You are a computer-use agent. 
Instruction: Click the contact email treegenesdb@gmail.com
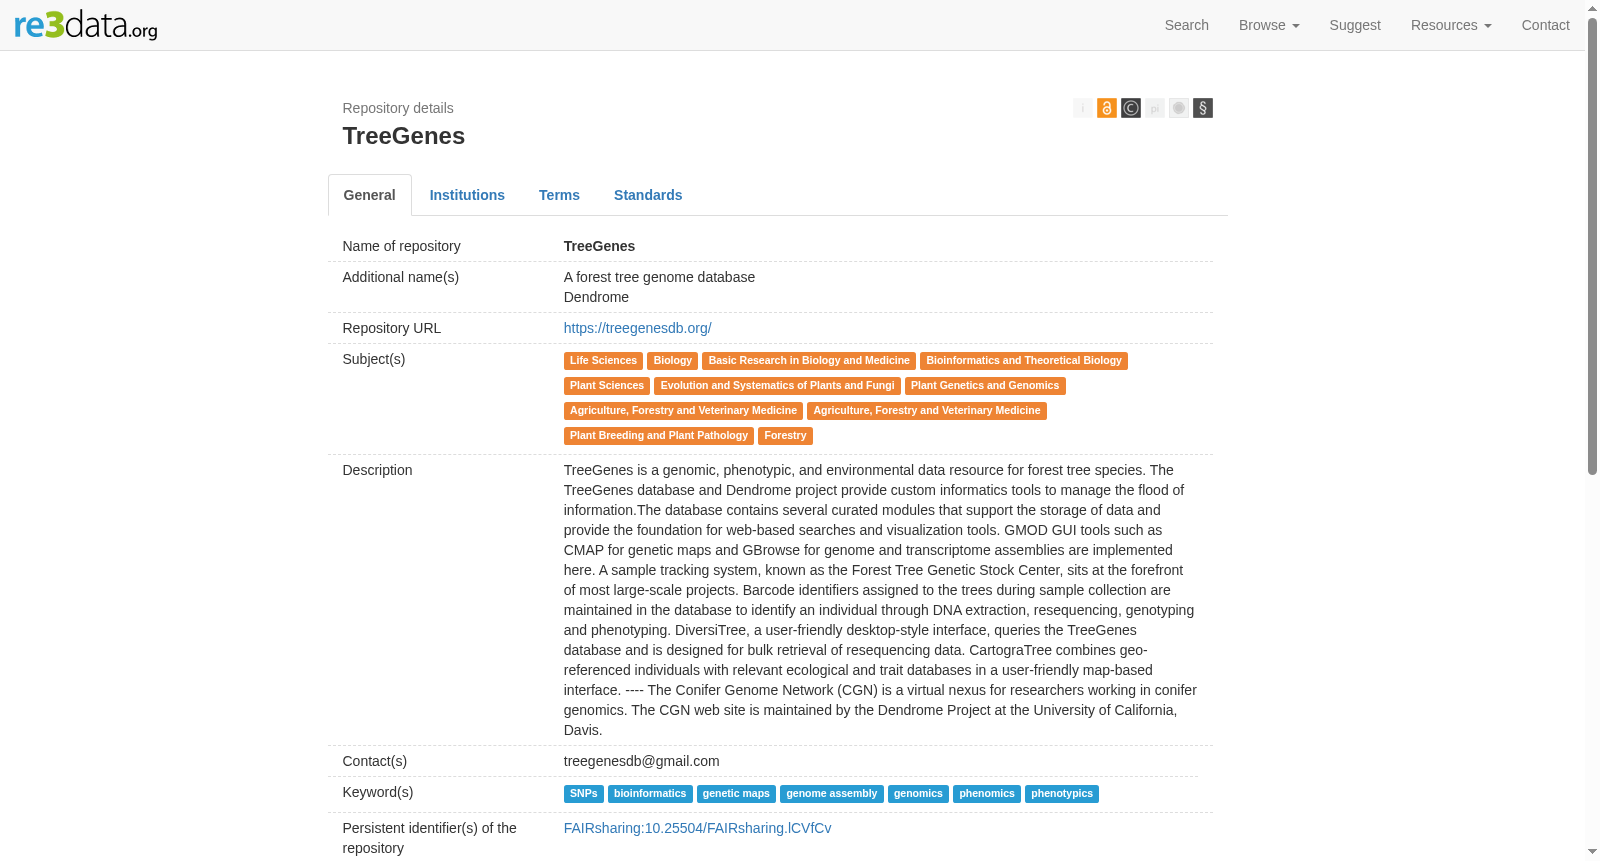642,761
